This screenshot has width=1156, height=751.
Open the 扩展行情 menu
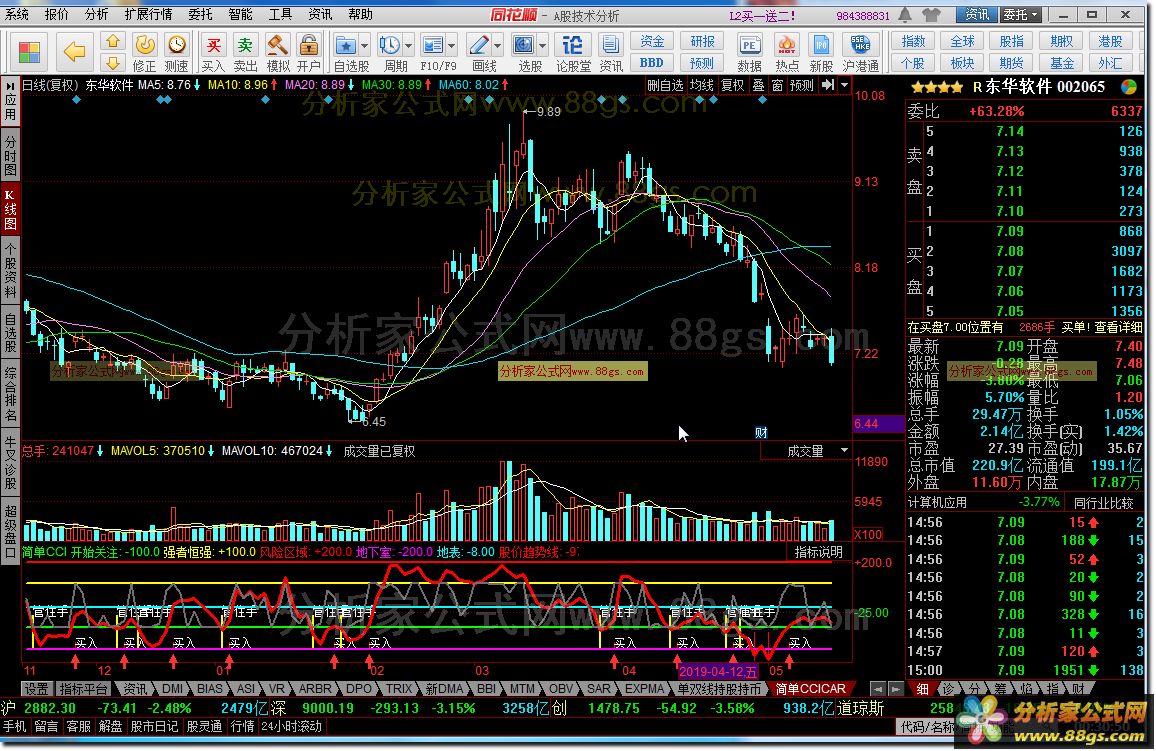pos(148,15)
